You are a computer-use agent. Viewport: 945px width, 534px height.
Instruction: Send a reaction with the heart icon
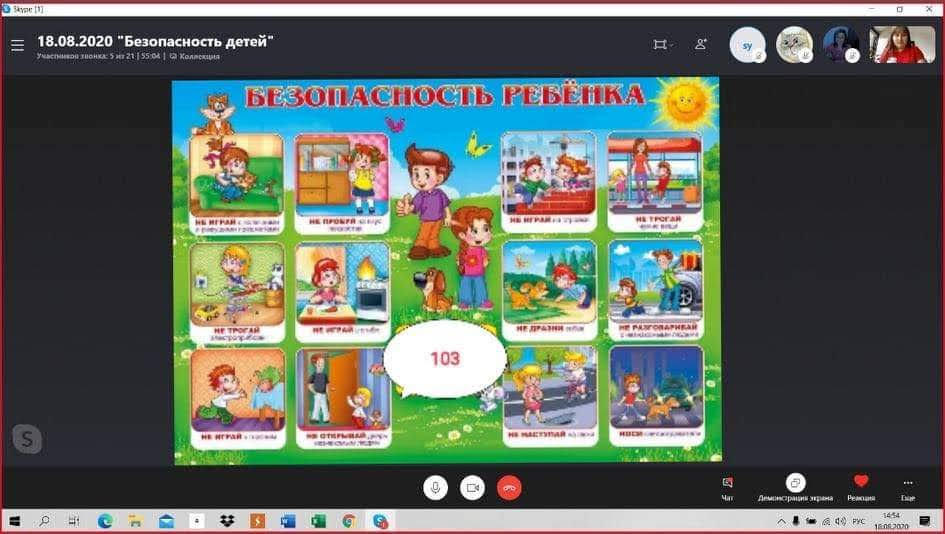pos(861,487)
